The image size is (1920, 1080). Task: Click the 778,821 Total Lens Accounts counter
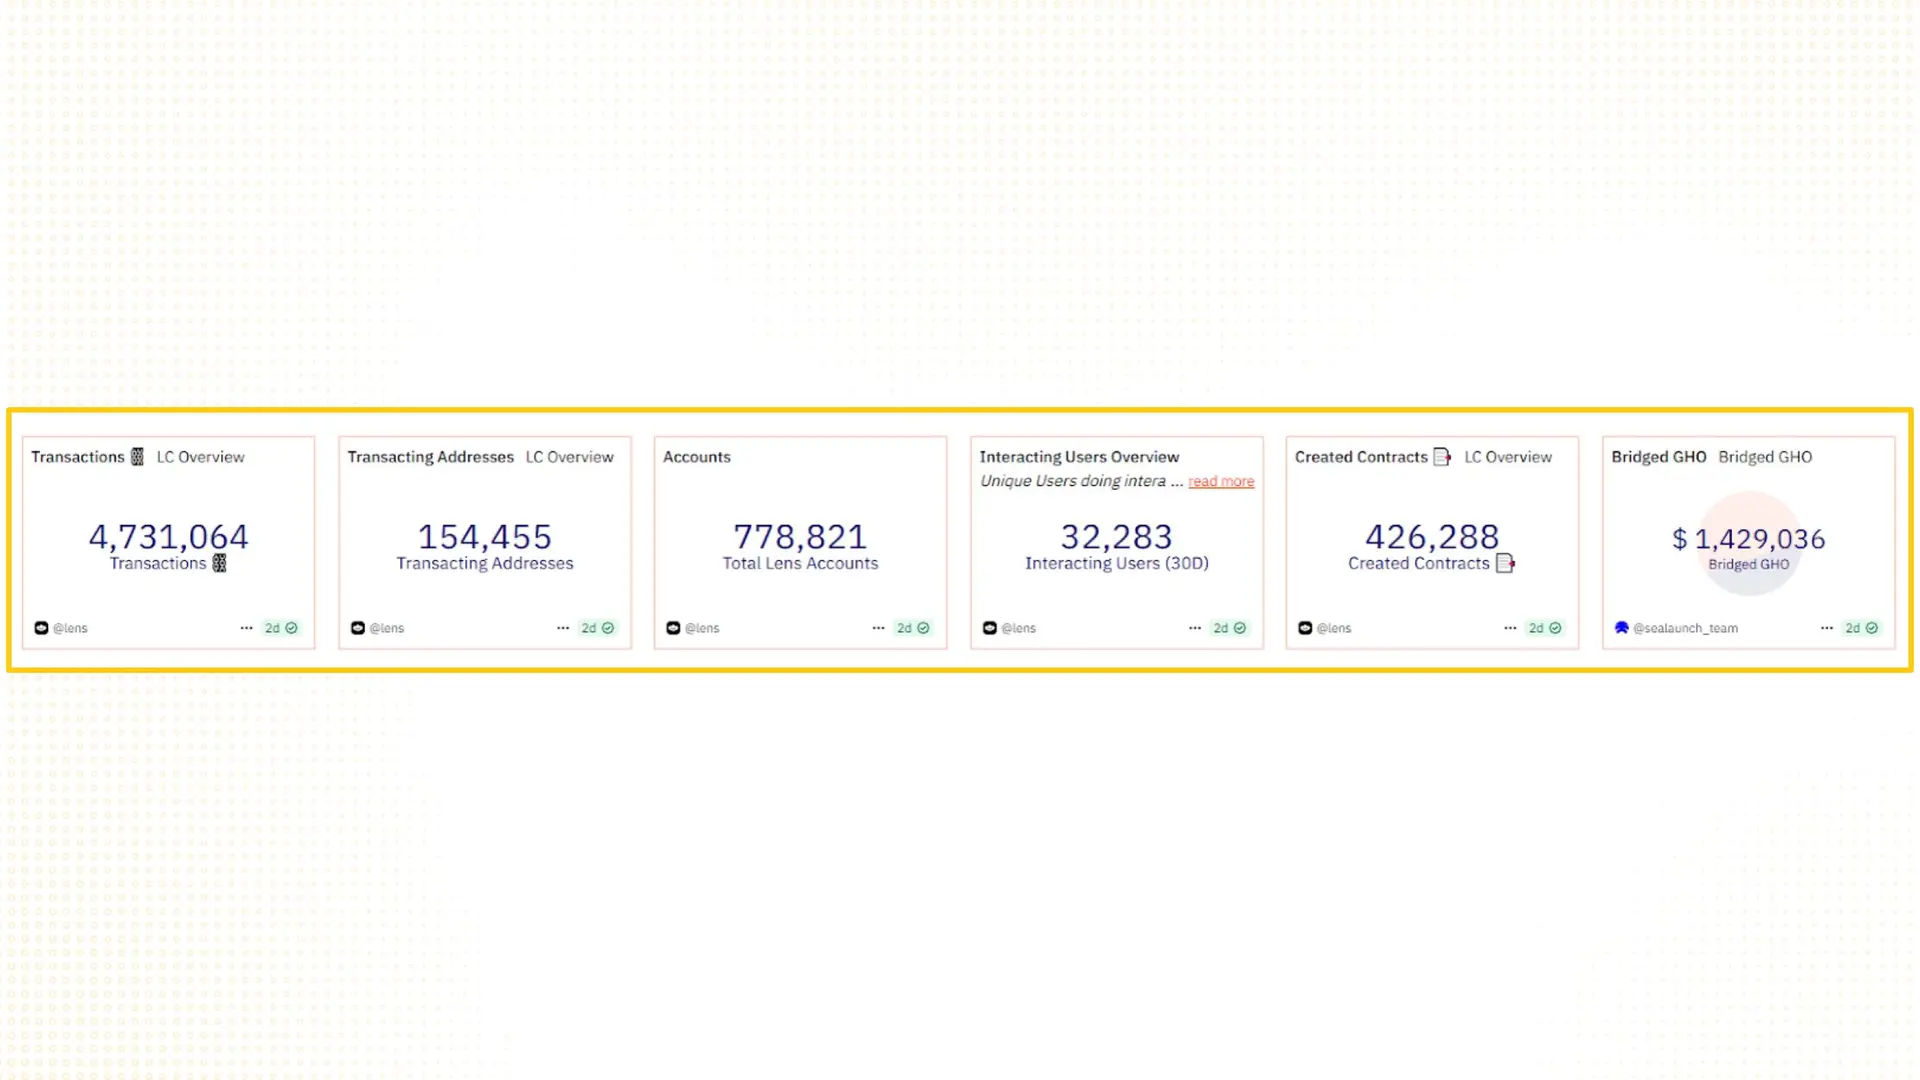coord(800,538)
